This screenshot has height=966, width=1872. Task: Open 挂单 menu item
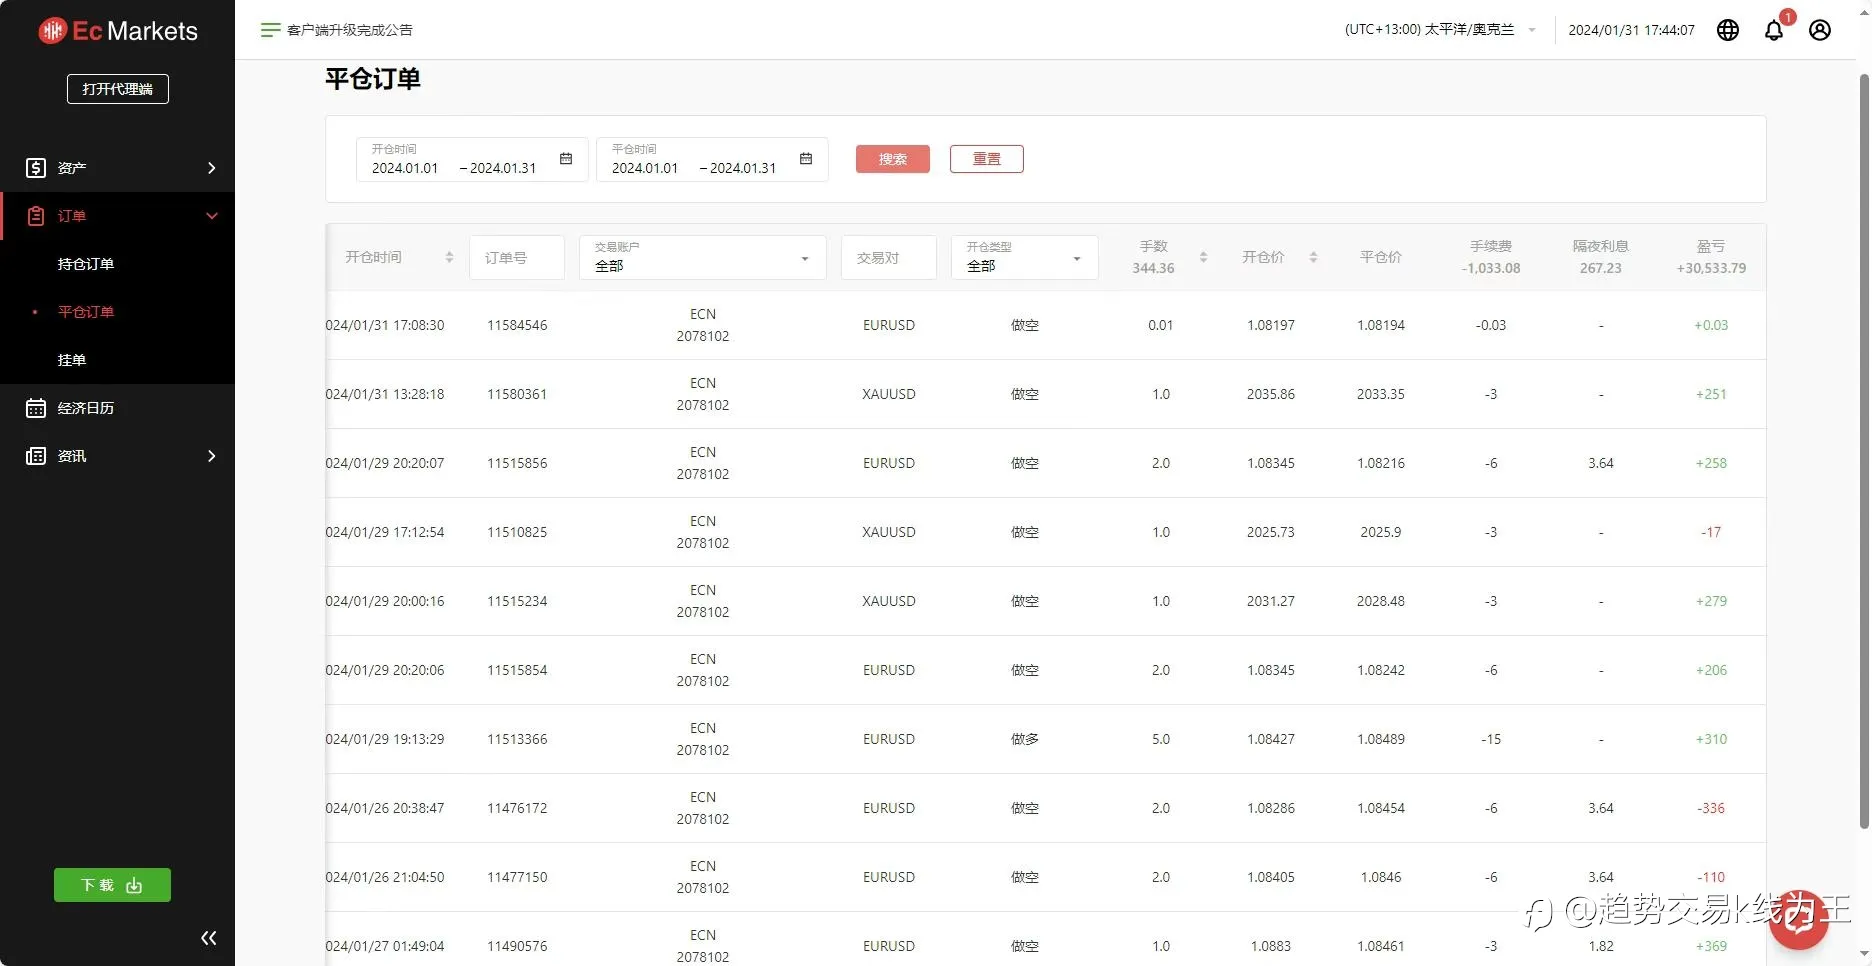coord(72,360)
